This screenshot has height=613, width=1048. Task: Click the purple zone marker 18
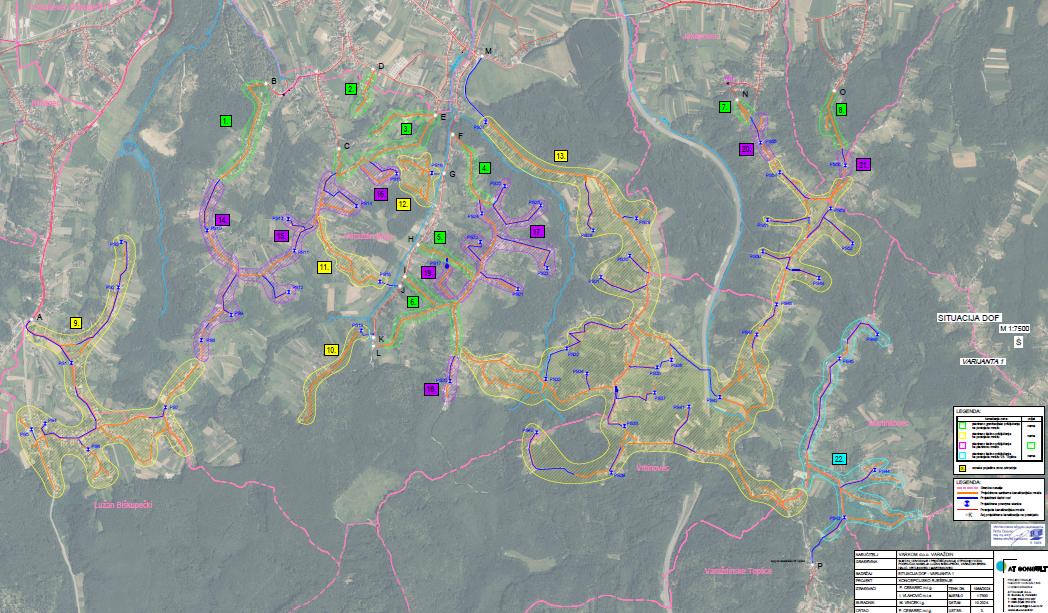tap(431, 390)
